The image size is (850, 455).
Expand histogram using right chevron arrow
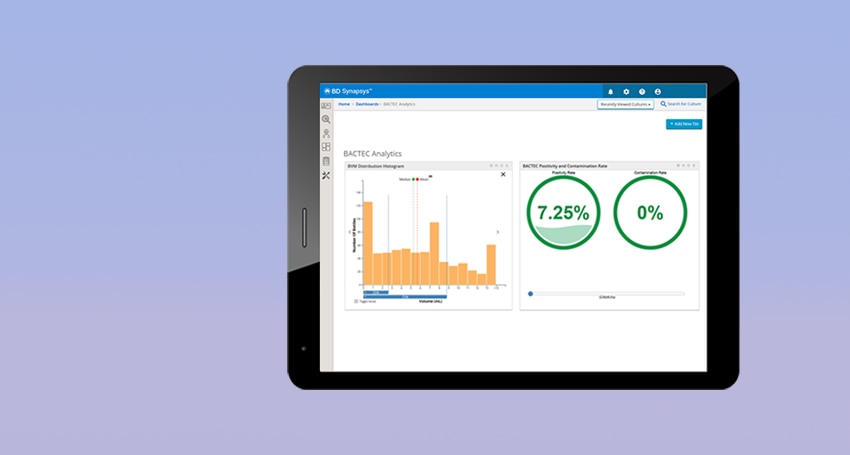pyautogui.click(x=498, y=232)
